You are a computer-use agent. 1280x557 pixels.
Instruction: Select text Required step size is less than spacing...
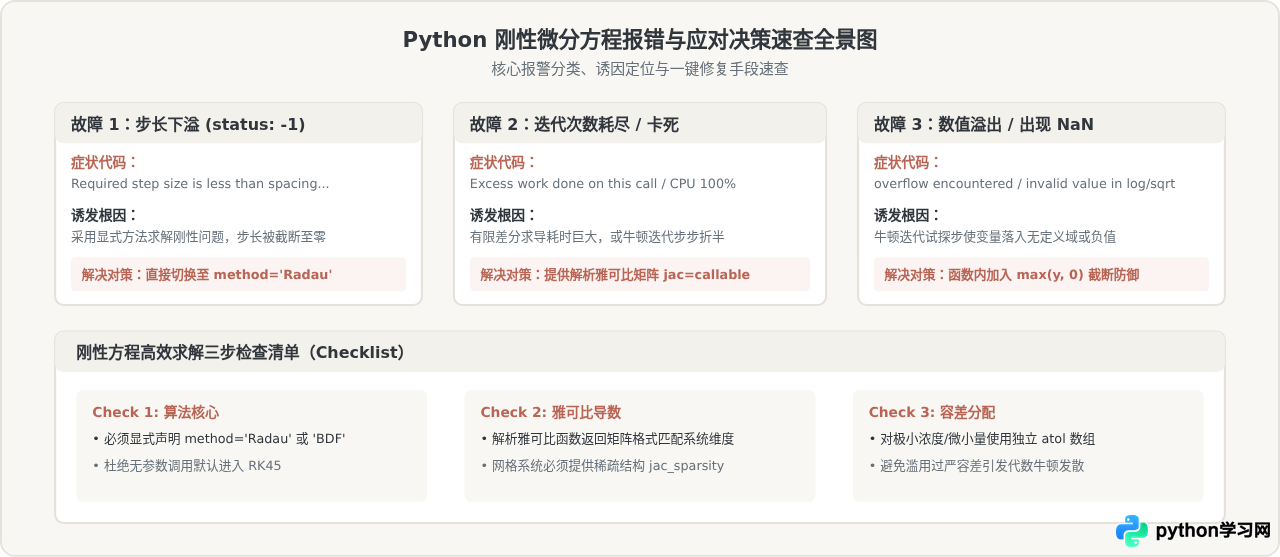(200, 184)
